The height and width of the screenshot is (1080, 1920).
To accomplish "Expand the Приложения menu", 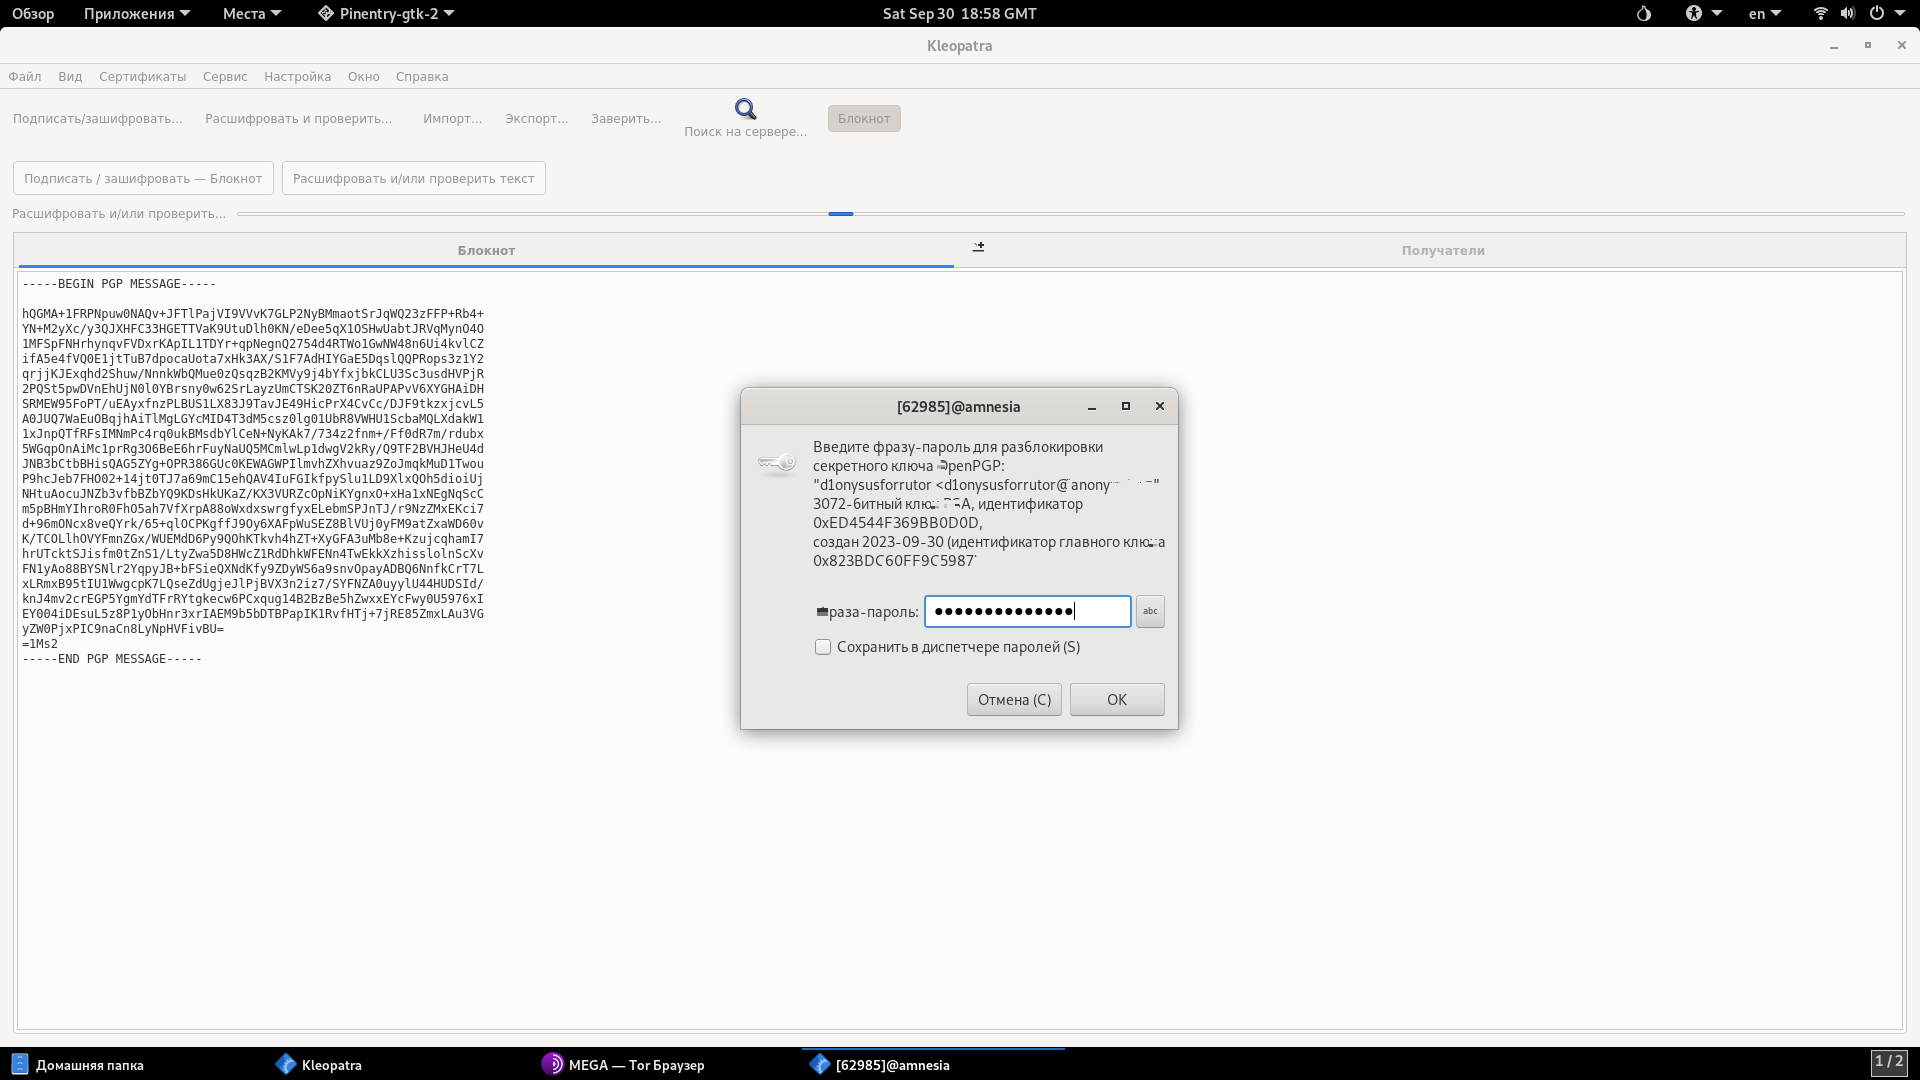I will [136, 14].
